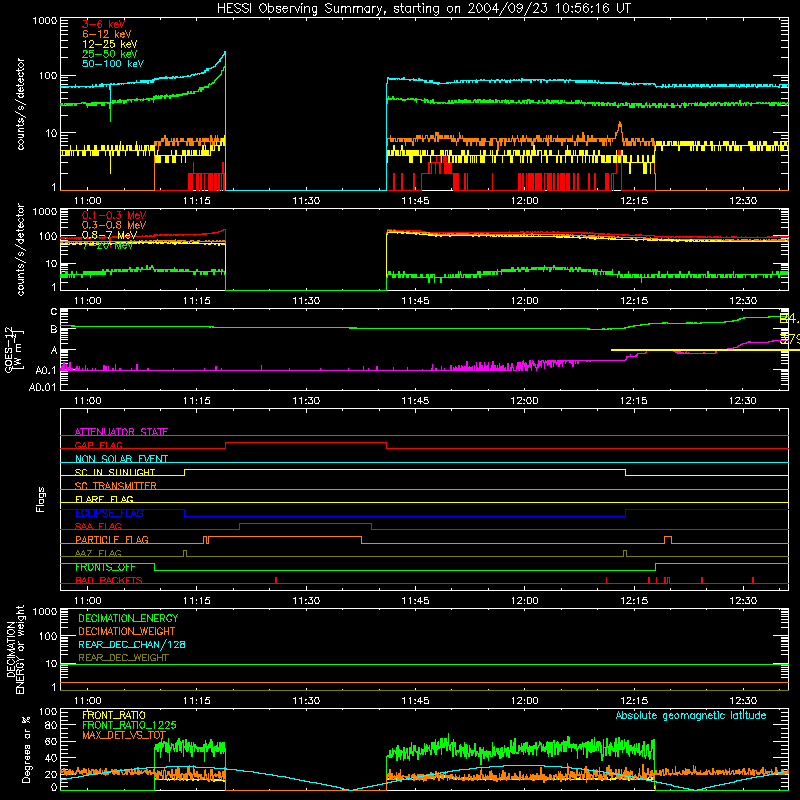800x800 pixels.
Task: Click the HESSI Observing Summary plot title
Action: 424,9
